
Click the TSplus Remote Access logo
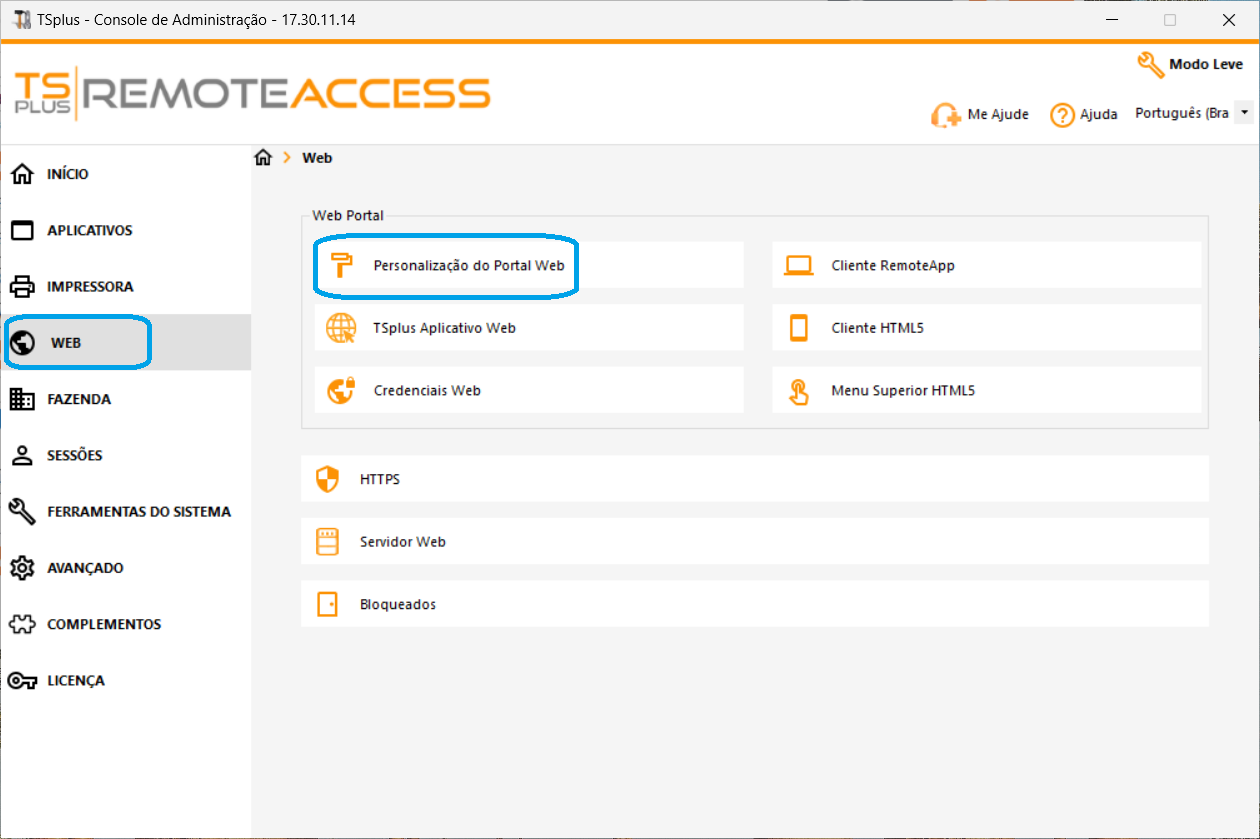pyautogui.click(x=253, y=94)
